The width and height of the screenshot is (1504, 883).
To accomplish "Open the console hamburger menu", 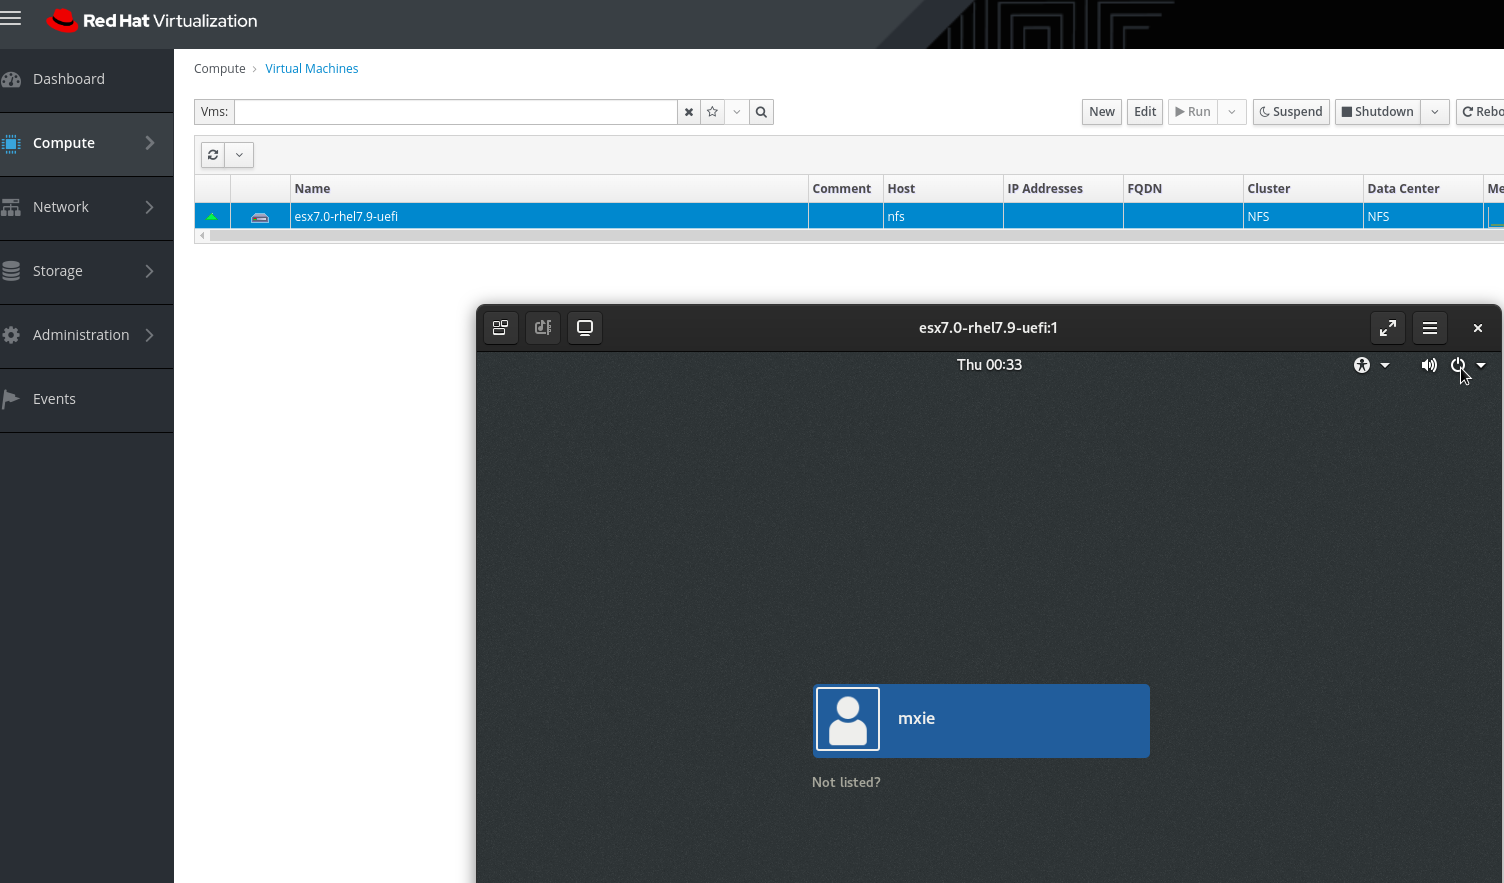I will 1430,328.
